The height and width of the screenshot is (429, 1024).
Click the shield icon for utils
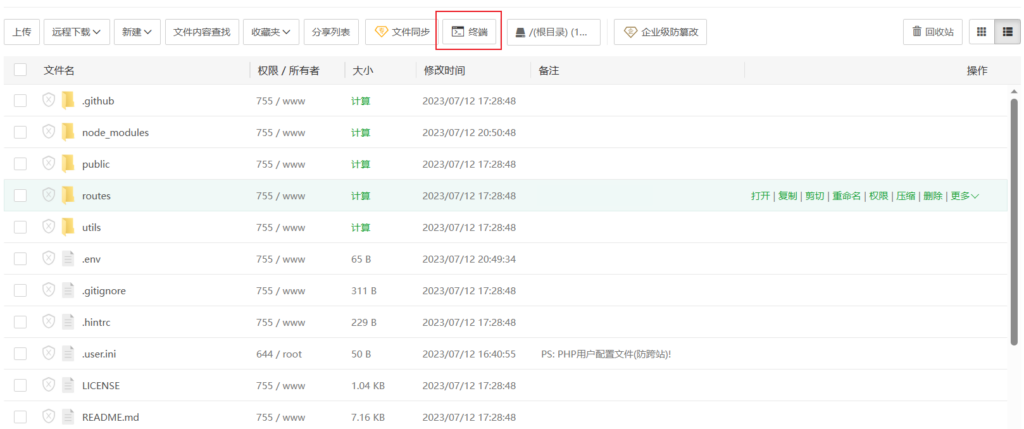coord(48,227)
